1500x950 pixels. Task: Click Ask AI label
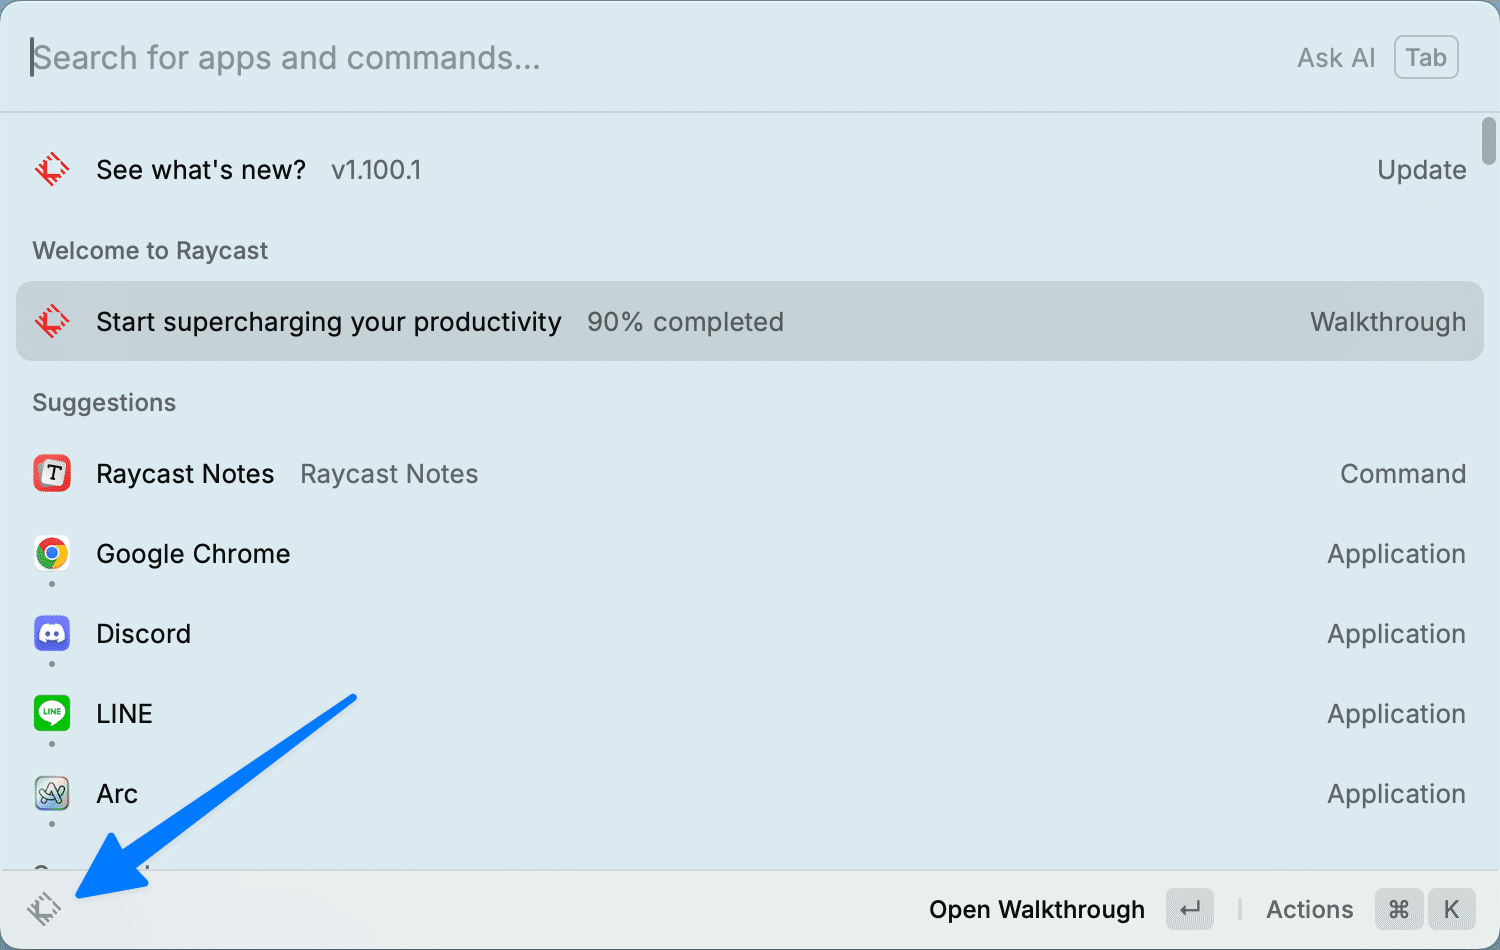(1336, 58)
